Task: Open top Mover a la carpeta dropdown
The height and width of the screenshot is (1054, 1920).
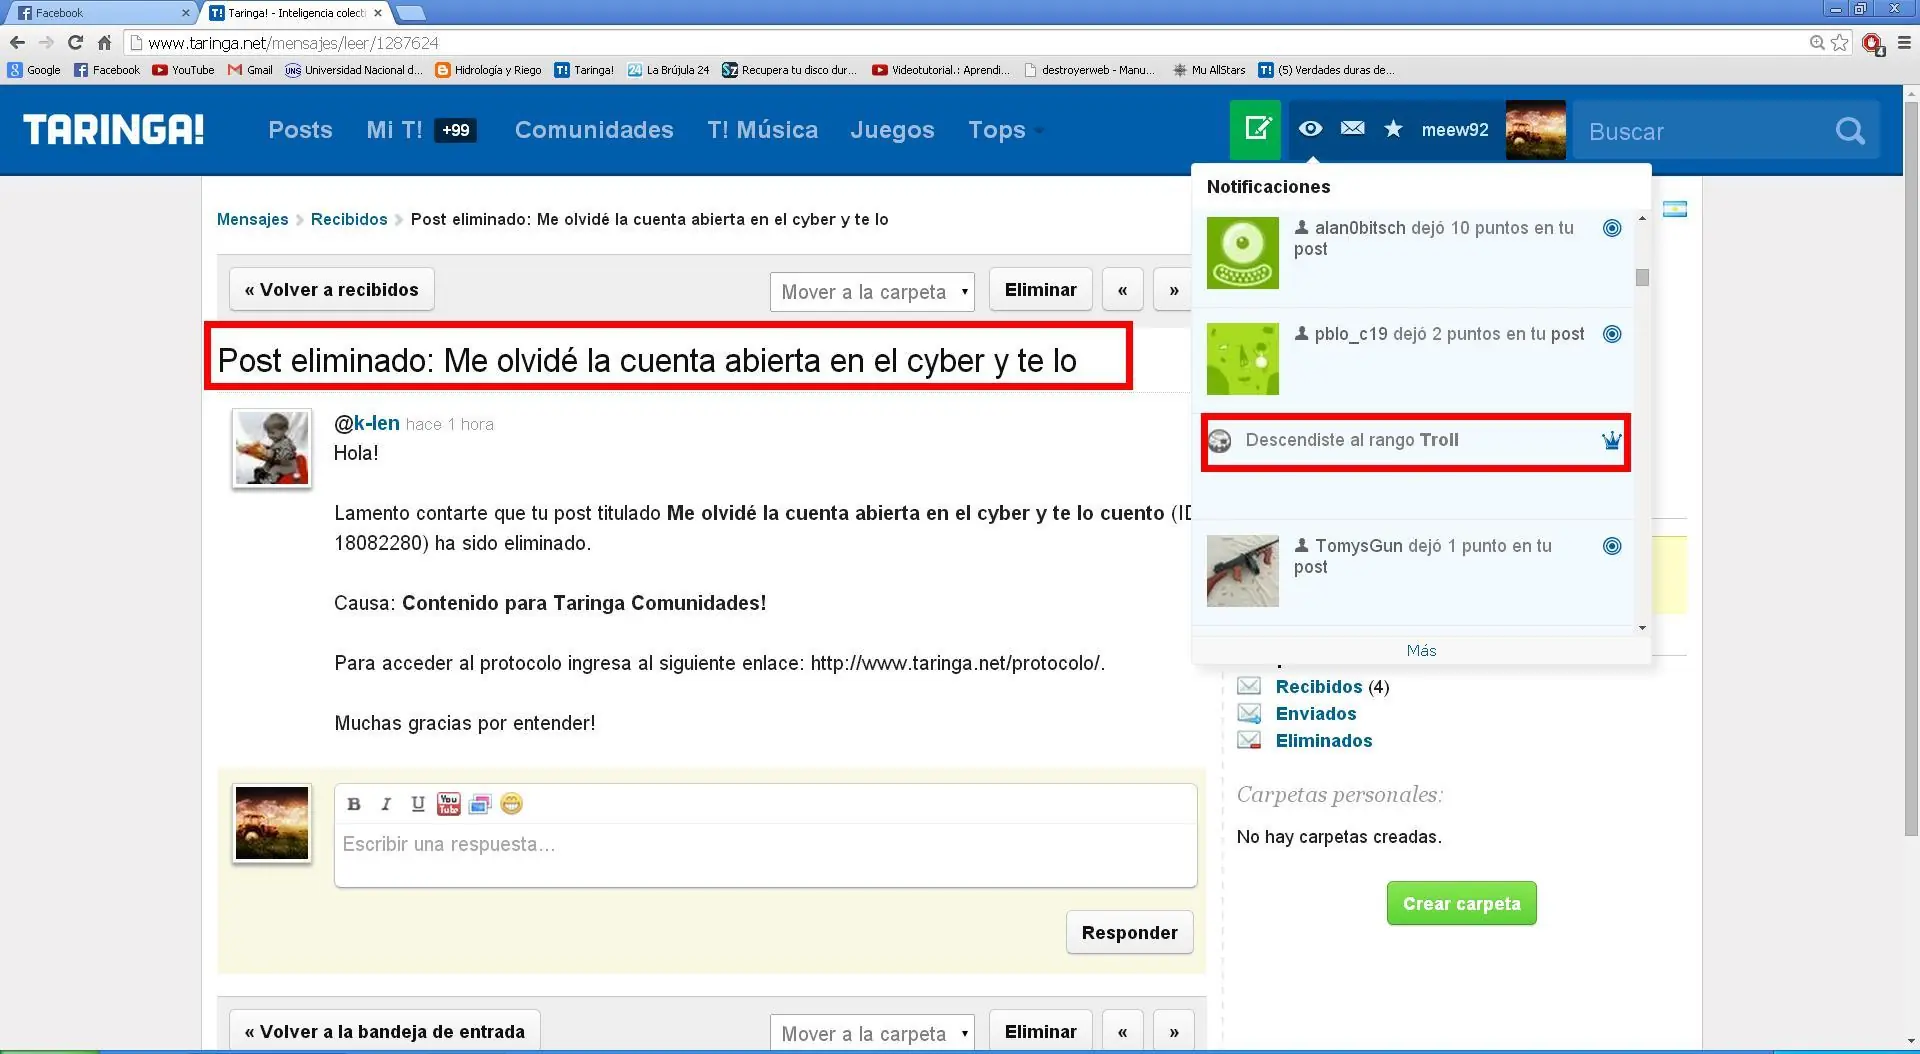Action: click(872, 292)
